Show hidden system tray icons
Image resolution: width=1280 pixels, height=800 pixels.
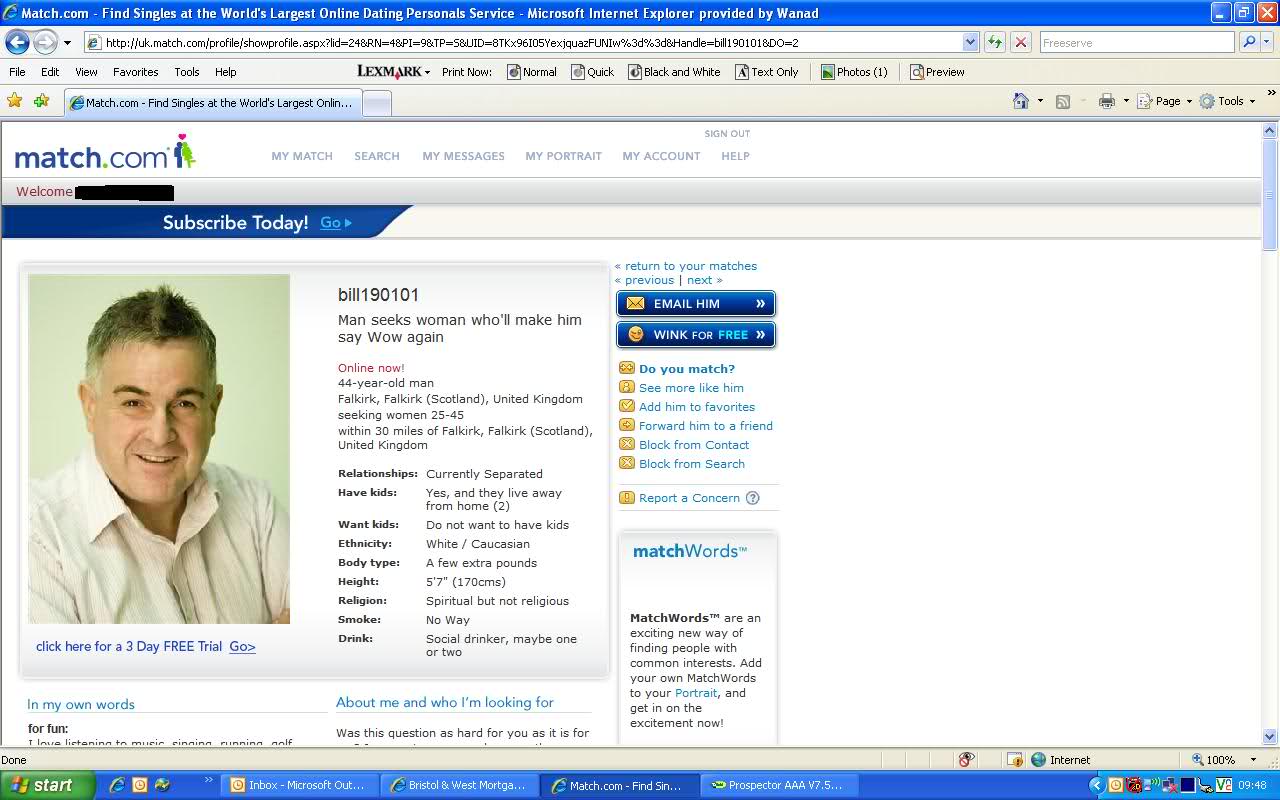click(1097, 785)
